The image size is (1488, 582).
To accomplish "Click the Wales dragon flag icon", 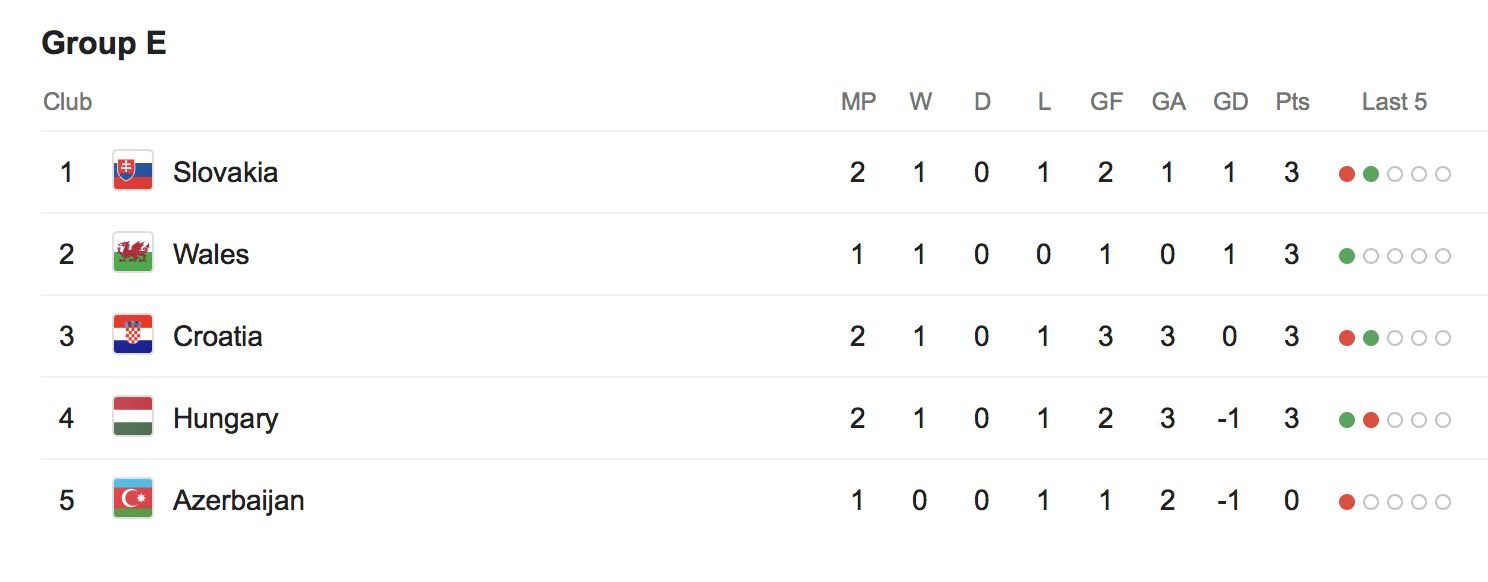I will pyautogui.click(x=133, y=254).
